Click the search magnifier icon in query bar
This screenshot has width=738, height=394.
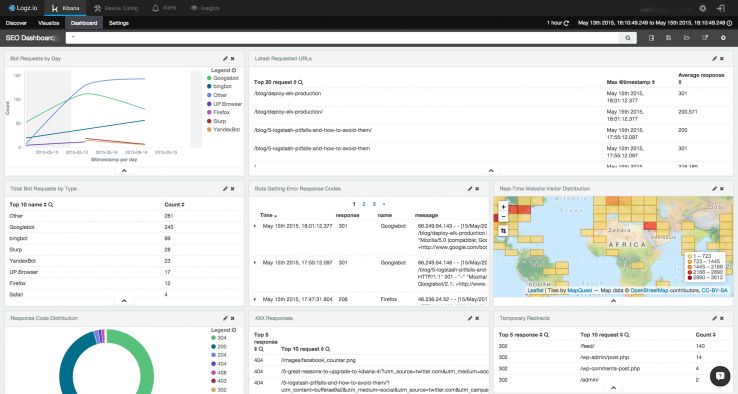(x=628, y=38)
